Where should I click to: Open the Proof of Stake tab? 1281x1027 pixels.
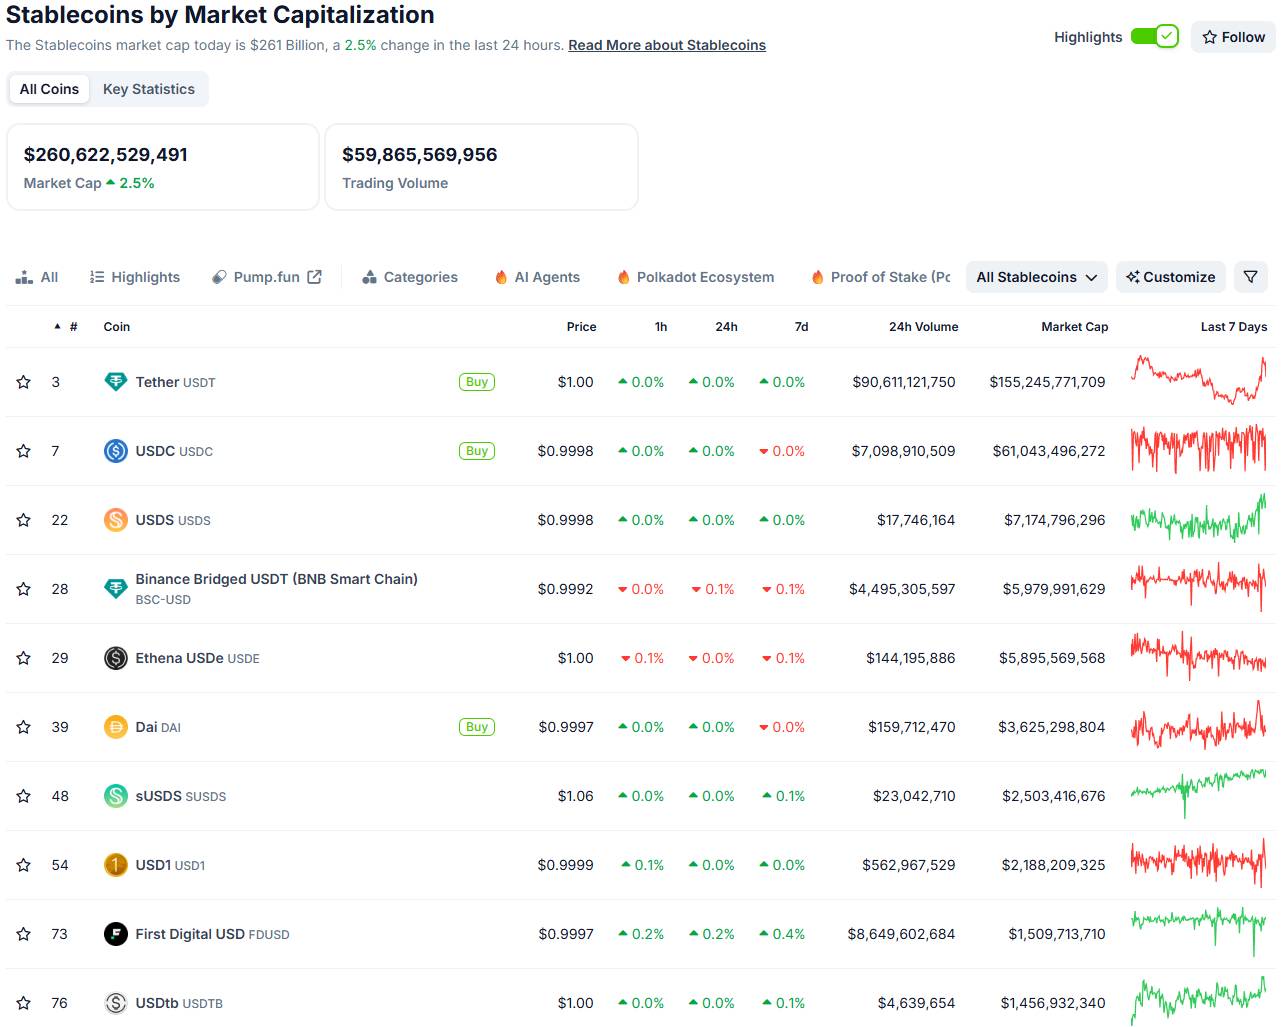pos(880,277)
